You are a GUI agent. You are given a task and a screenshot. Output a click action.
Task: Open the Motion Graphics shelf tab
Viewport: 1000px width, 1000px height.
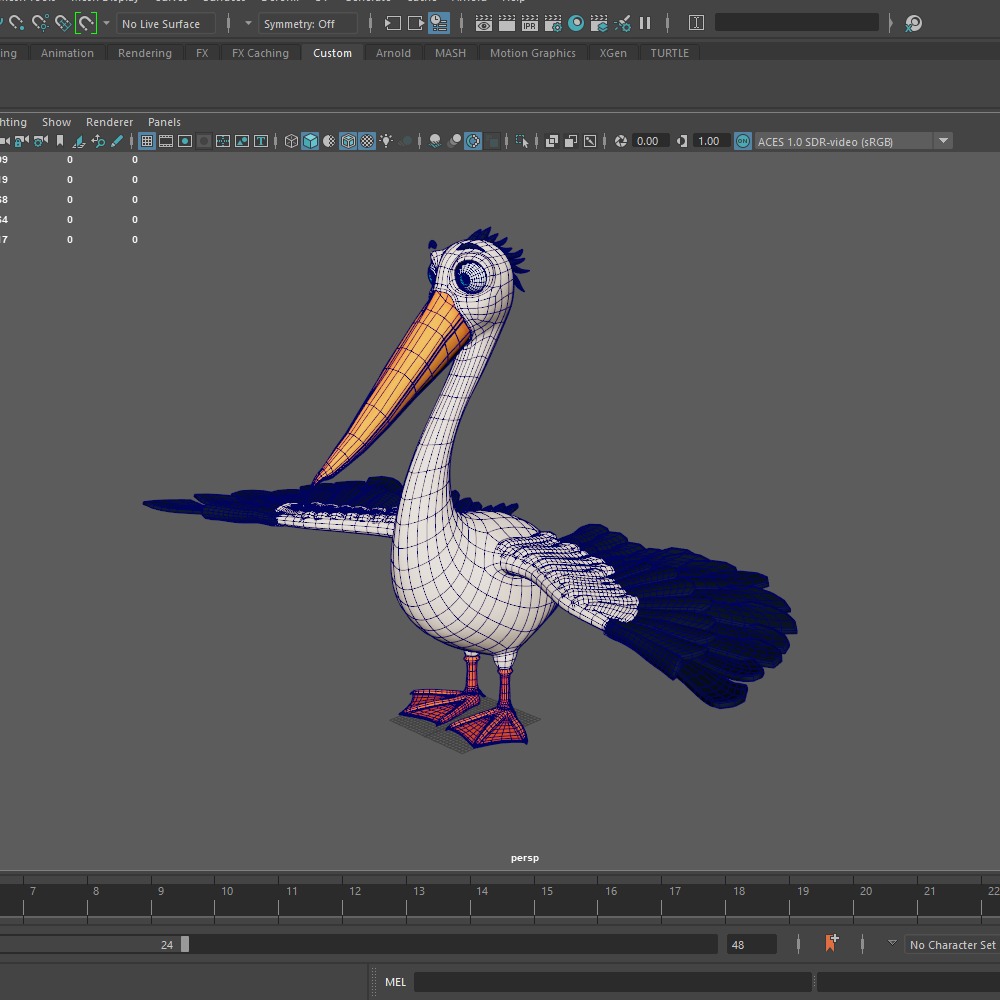tap(533, 53)
